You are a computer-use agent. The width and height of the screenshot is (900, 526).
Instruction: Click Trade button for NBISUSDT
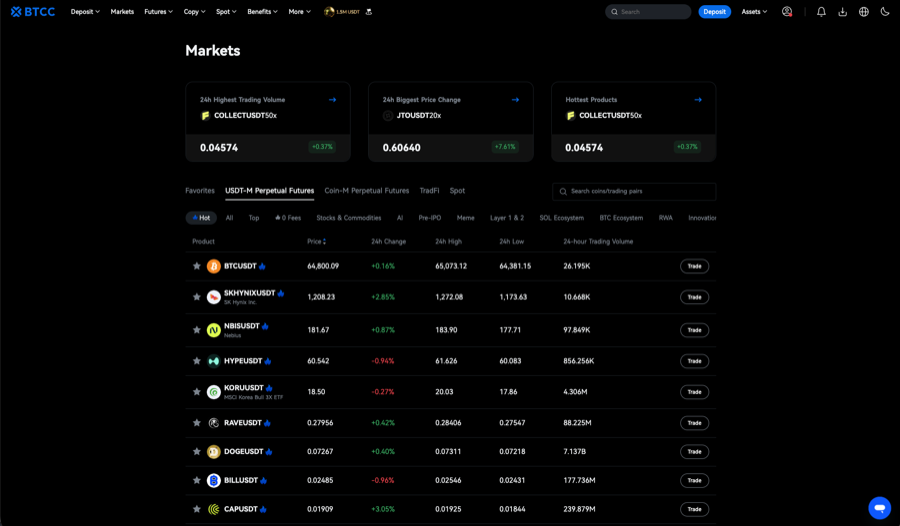click(695, 330)
